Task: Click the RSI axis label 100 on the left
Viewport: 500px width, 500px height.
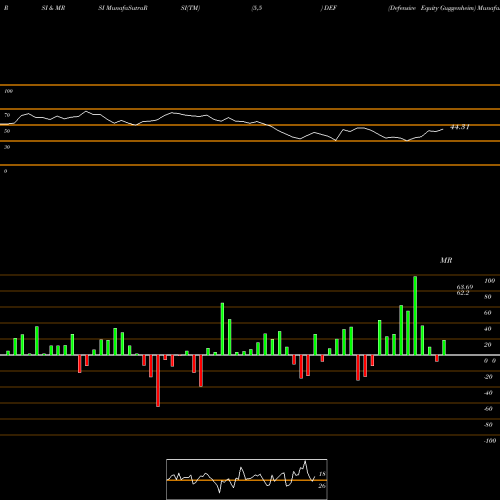Action: pos(9,91)
